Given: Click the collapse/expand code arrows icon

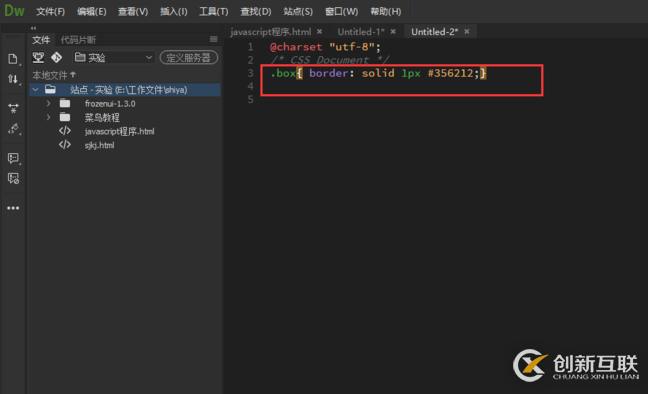Looking at the screenshot, I should [13, 108].
